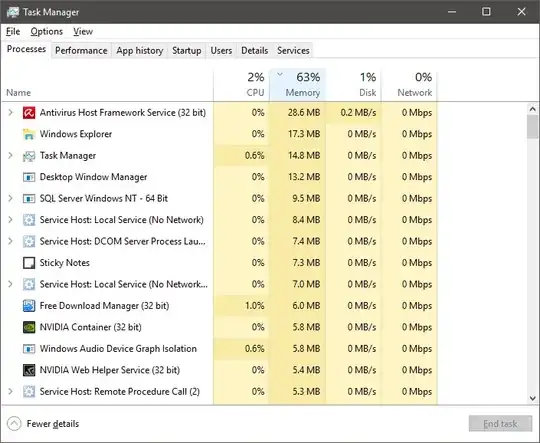Image resolution: width=540 pixels, height=443 pixels.
Task: Click the SQL Server Windows NT icon
Action: coord(29,198)
